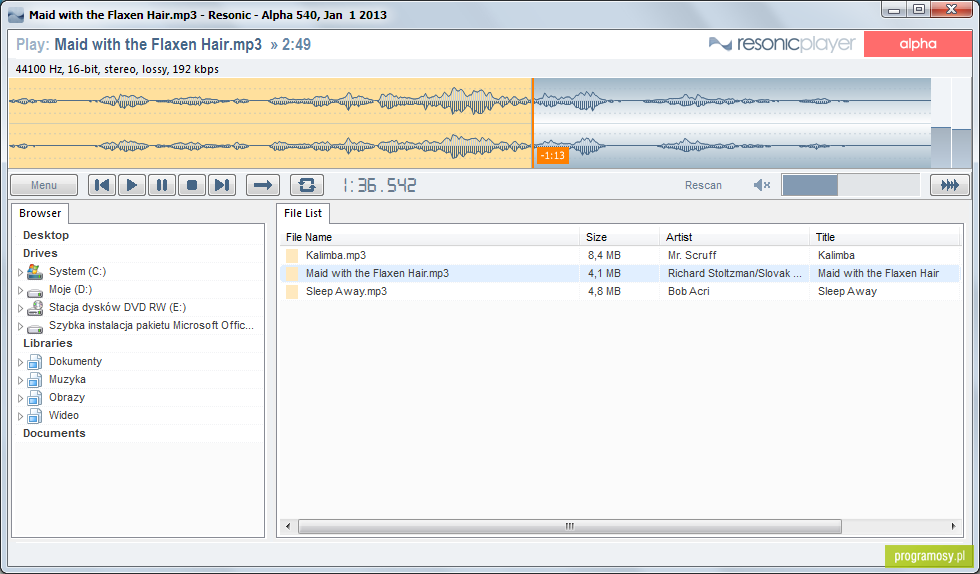Click the -1:13 remaining time marker
The height and width of the screenshot is (574, 980).
[x=553, y=155]
